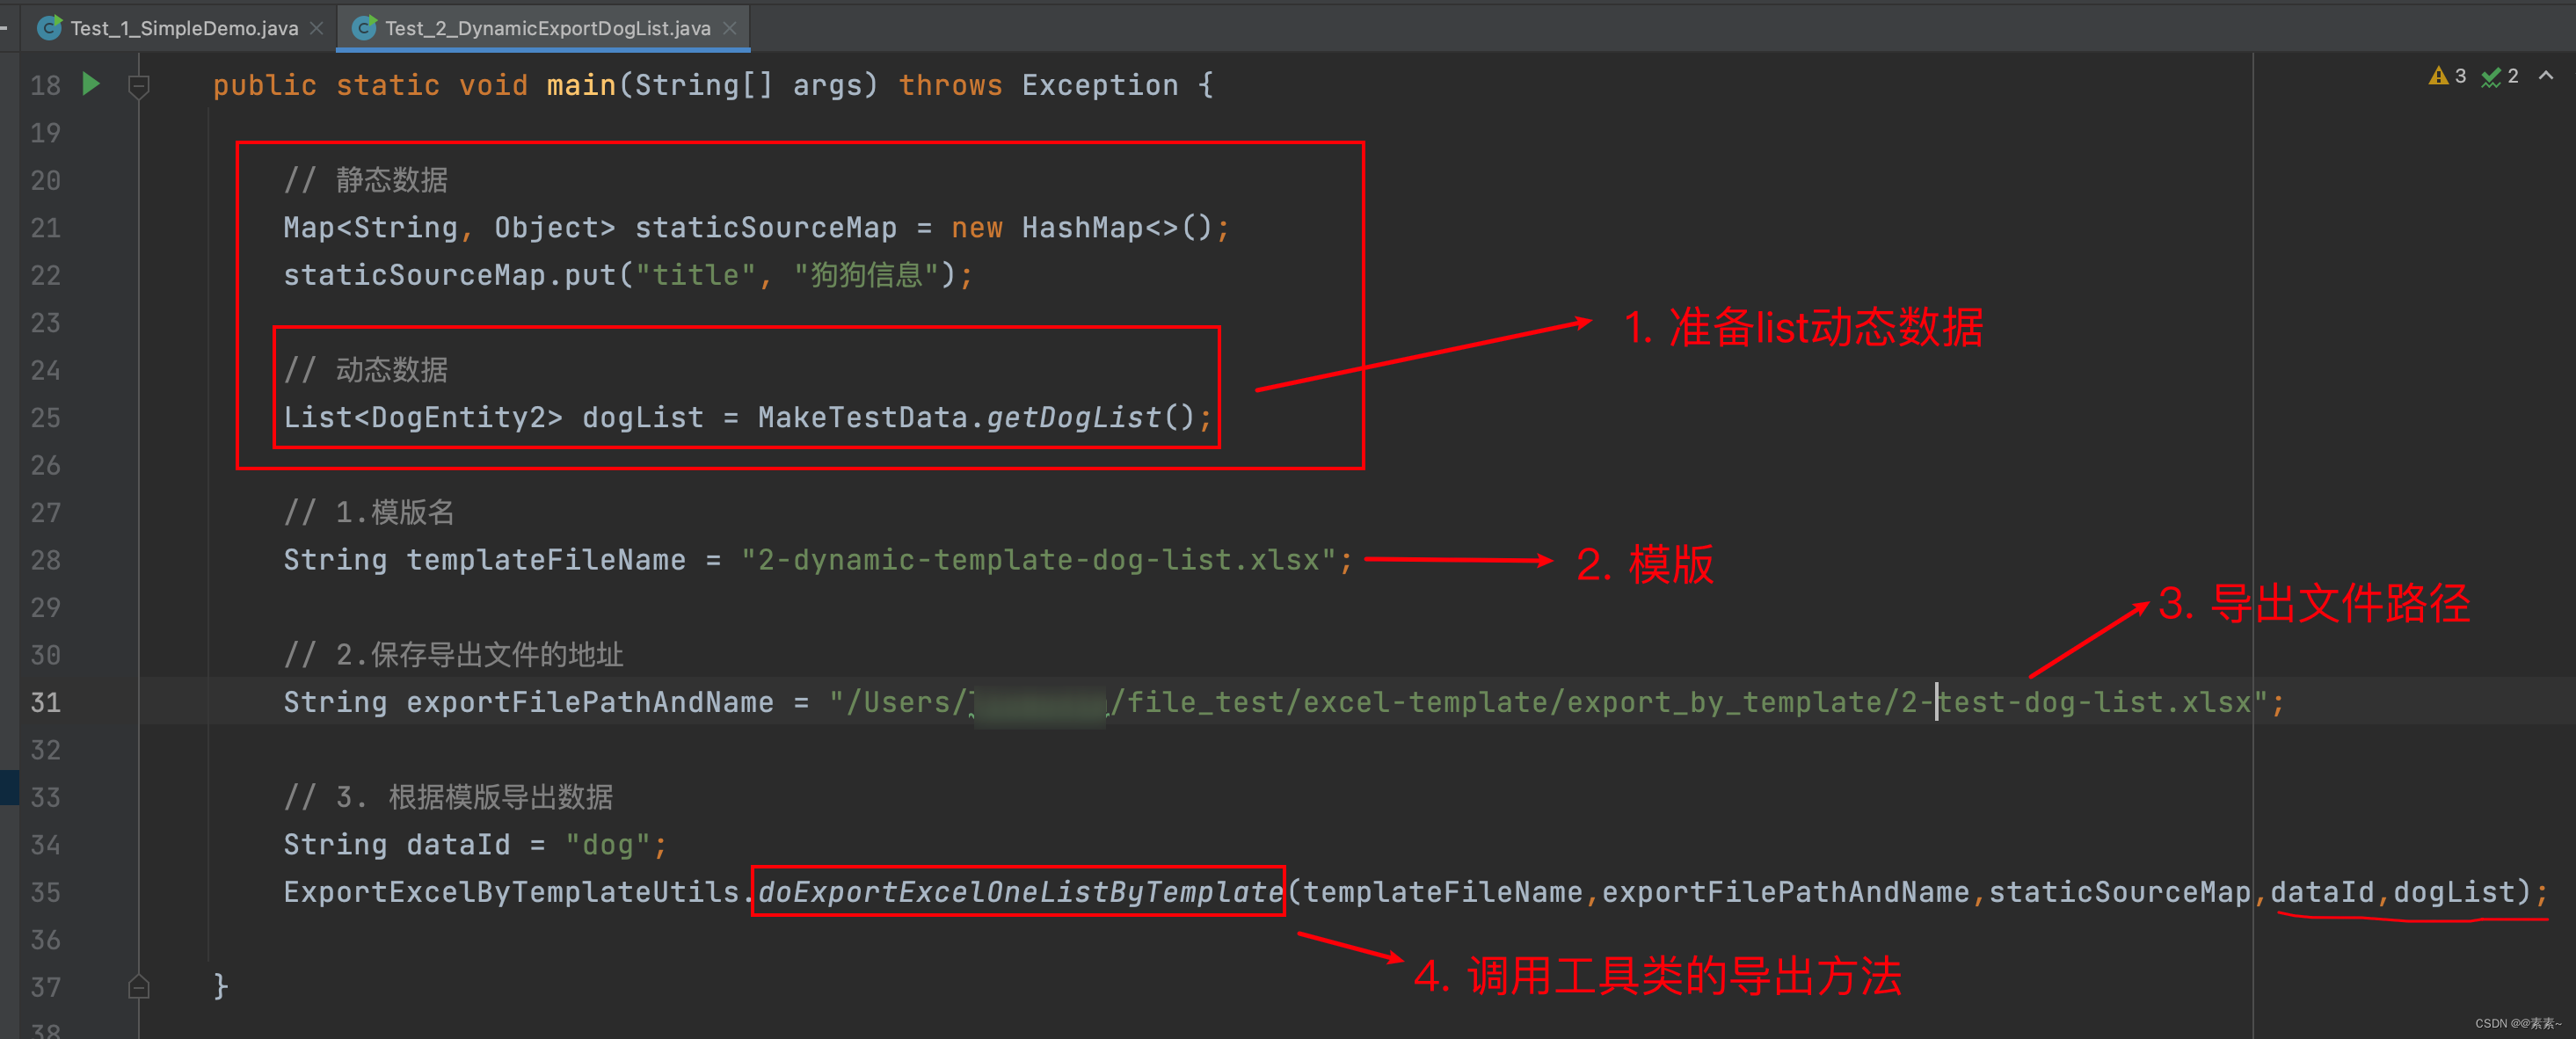
Task: Click exportFilePathAndName variable declaration
Action: point(590,702)
